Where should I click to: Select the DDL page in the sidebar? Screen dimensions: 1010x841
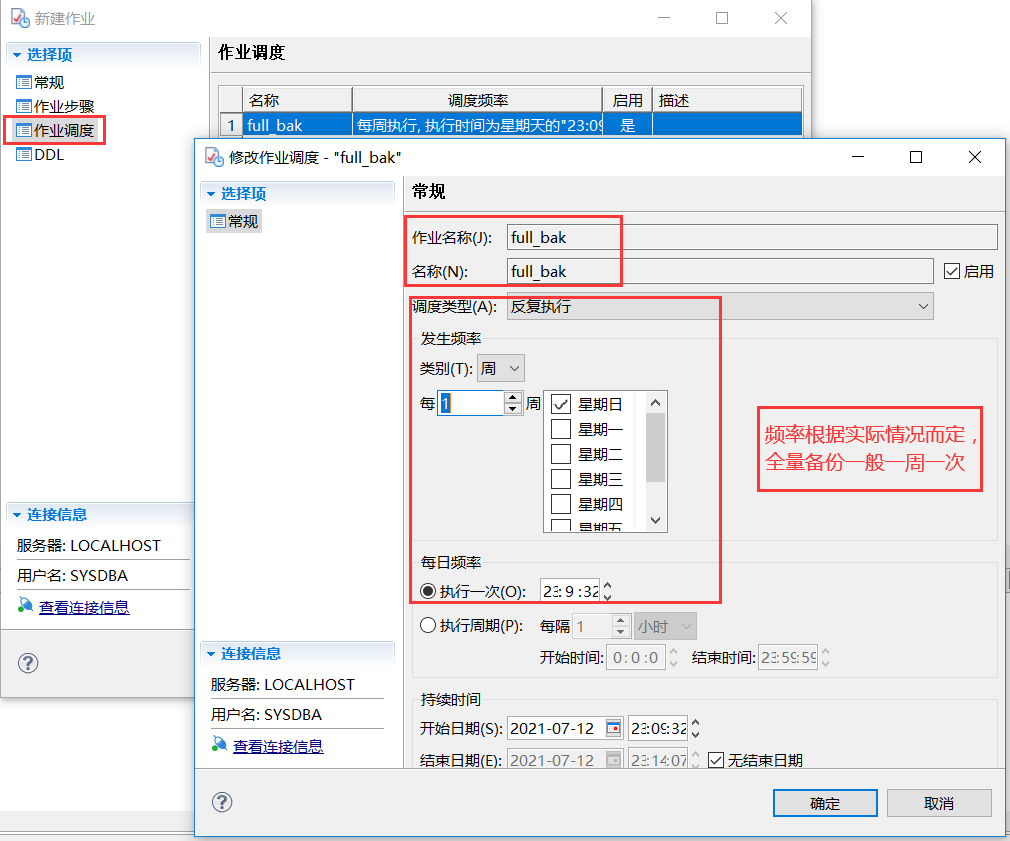click(43, 155)
